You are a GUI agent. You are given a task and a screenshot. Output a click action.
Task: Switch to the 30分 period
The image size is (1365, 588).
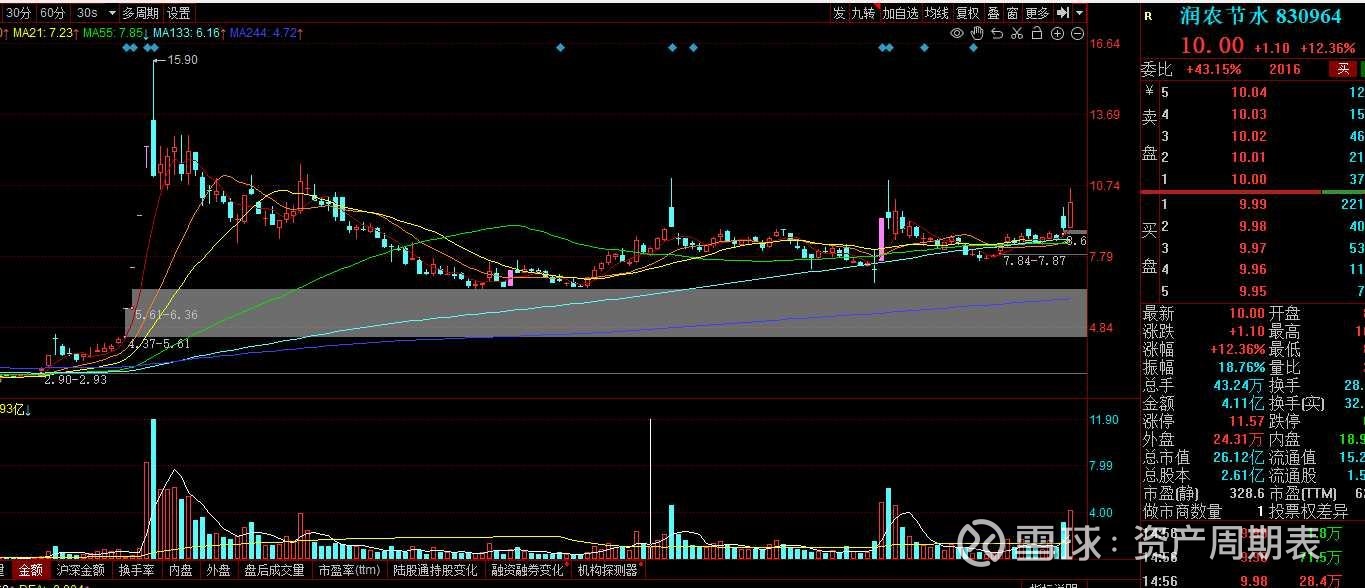18,13
